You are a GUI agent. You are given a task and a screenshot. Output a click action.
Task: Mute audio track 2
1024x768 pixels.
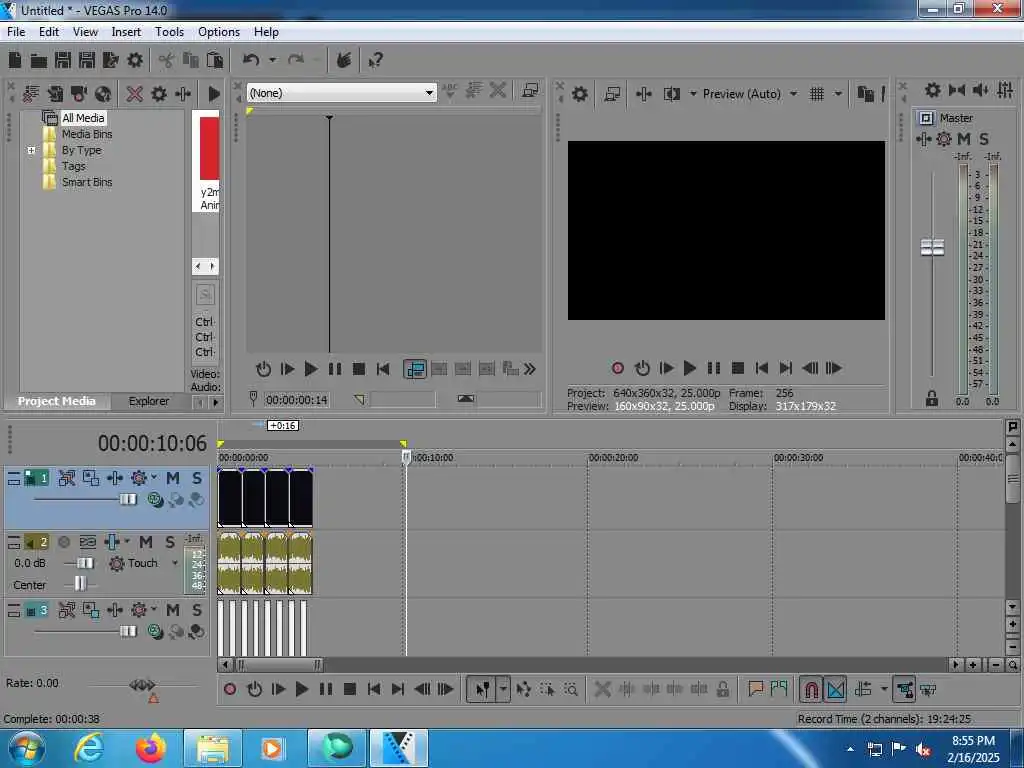point(146,542)
